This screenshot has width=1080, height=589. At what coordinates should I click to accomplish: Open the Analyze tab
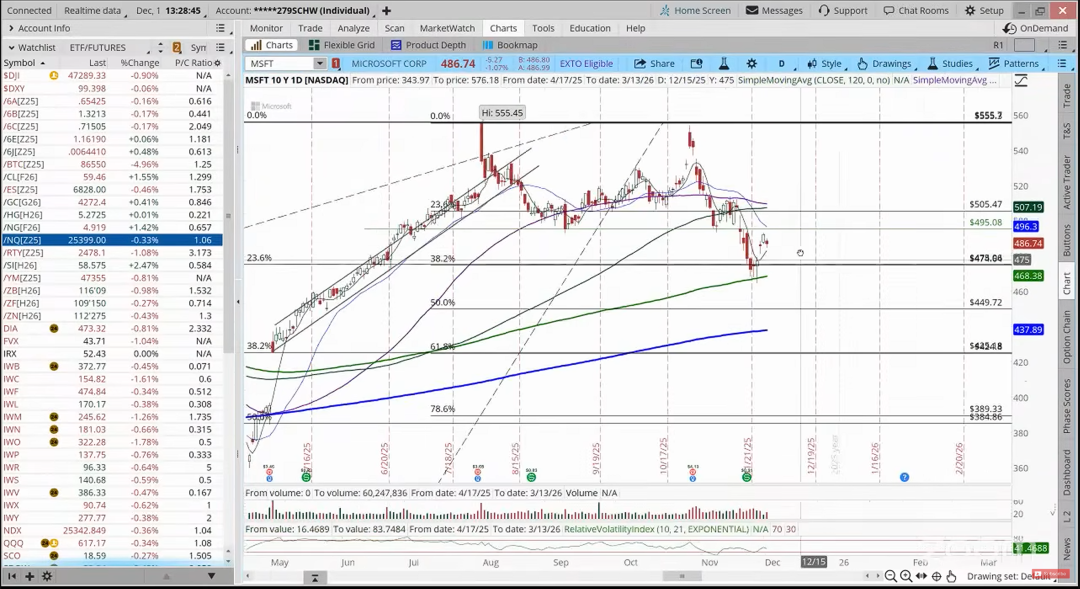coord(353,28)
